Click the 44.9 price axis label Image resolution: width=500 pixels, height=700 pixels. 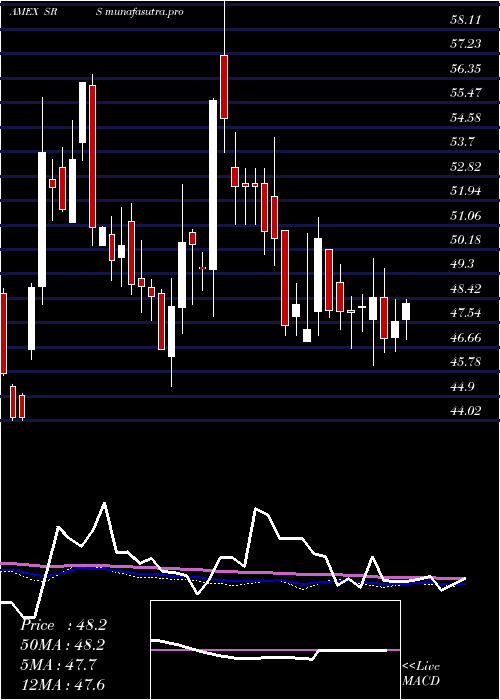[463, 386]
